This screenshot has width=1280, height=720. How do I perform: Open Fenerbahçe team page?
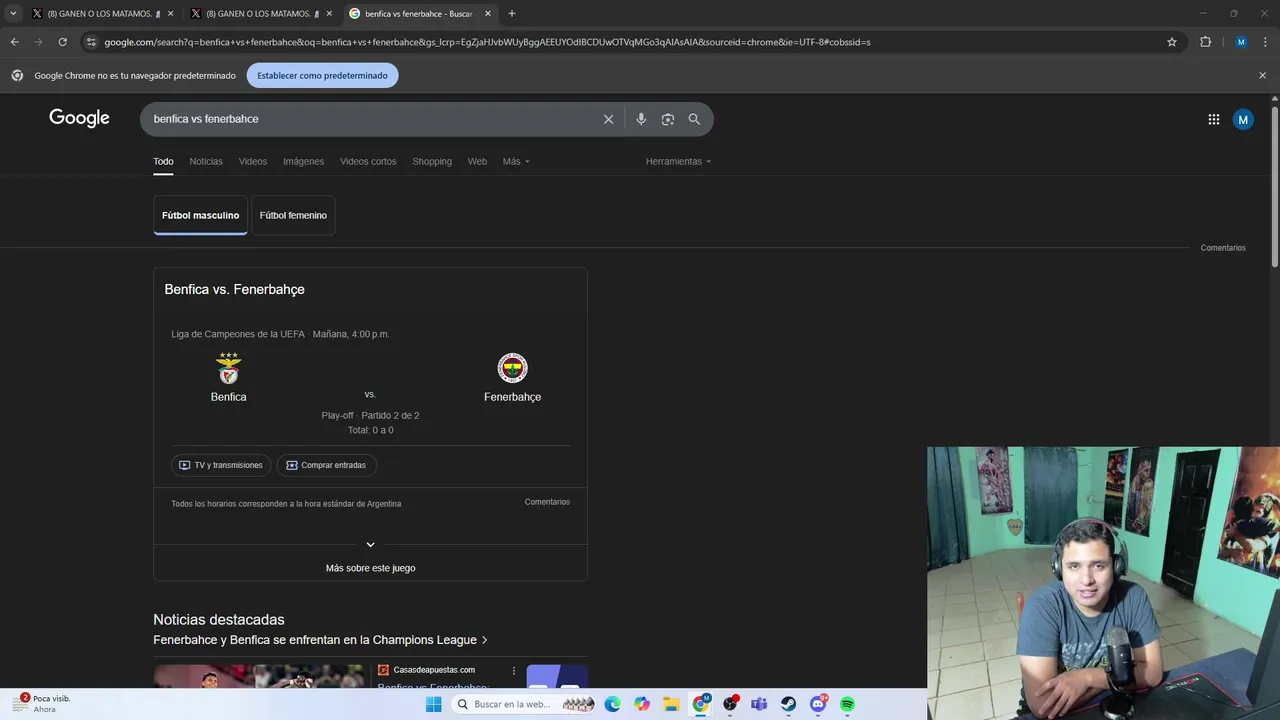point(512,378)
